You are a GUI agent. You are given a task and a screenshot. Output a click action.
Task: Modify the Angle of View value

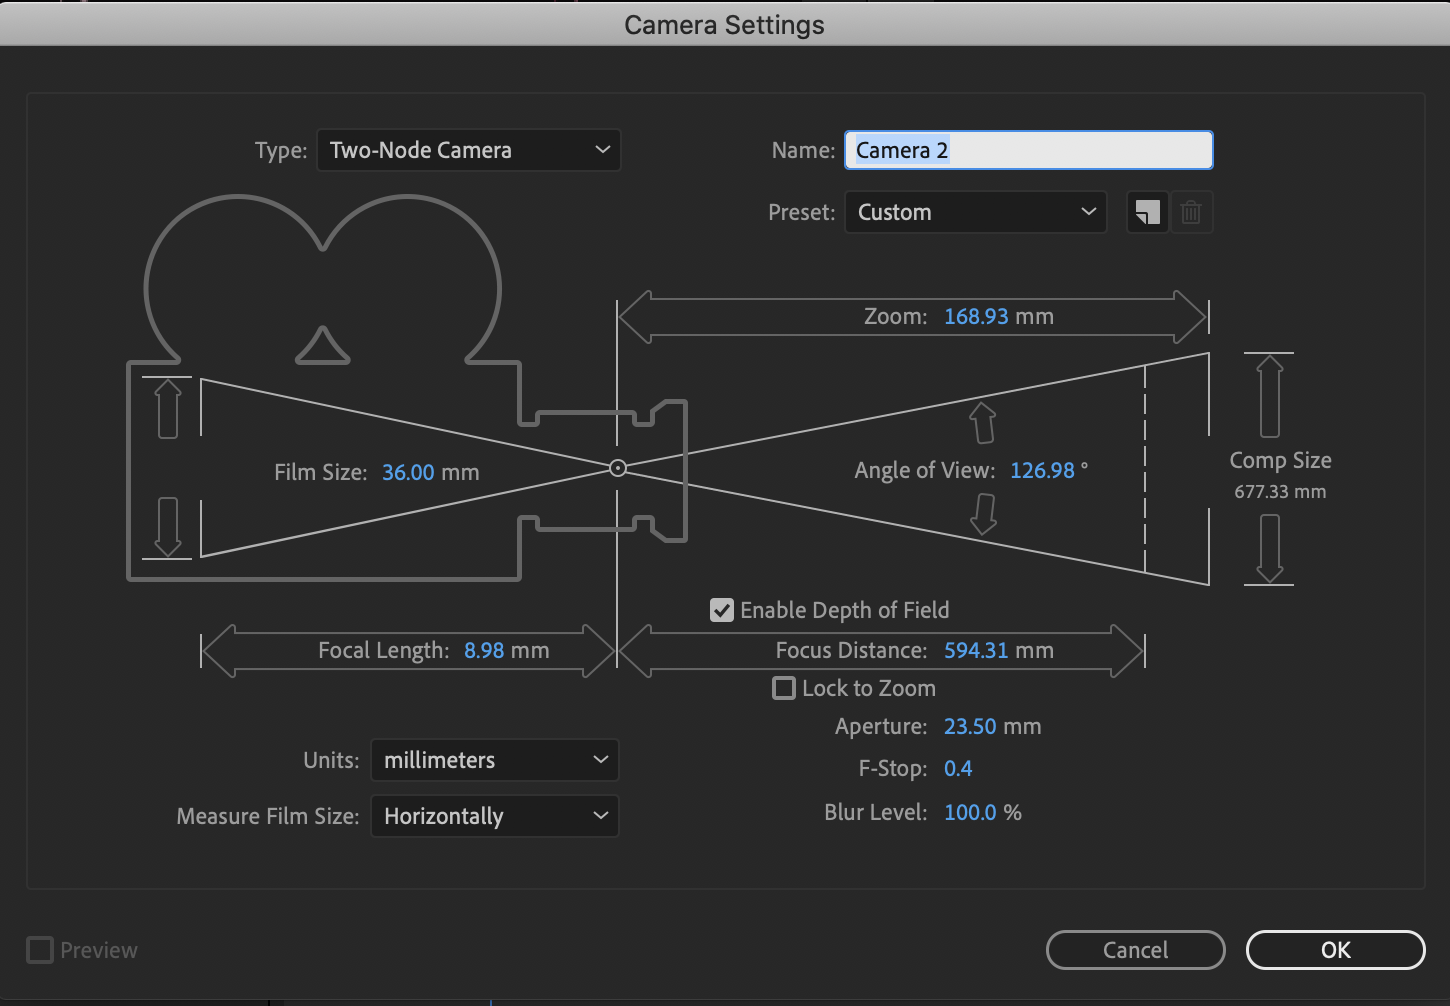tap(1040, 470)
